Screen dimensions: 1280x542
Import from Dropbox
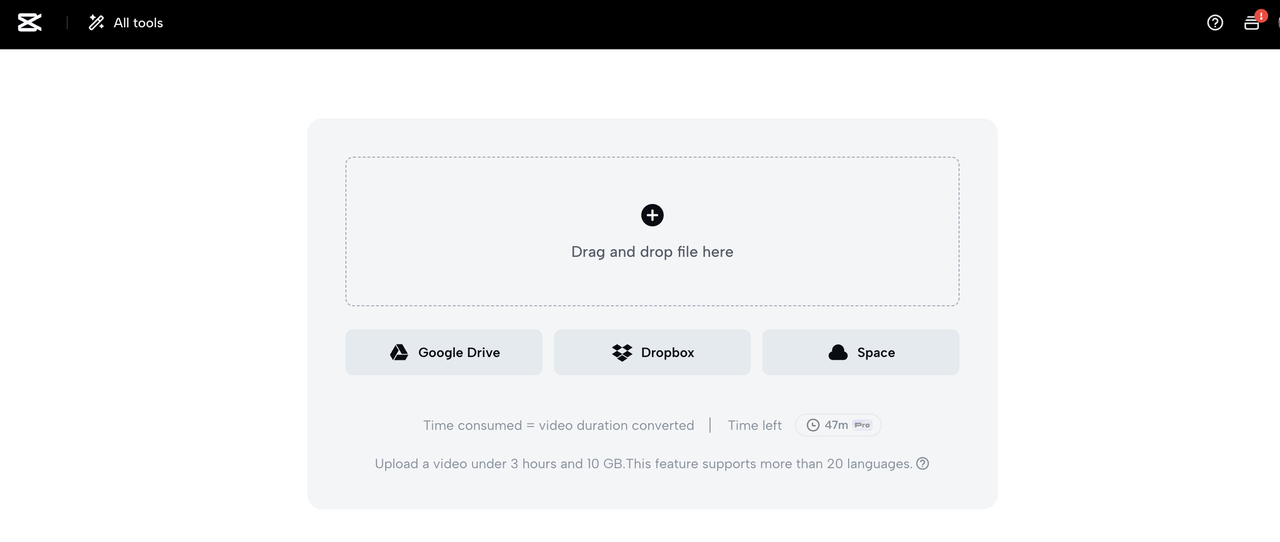coord(652,352)
